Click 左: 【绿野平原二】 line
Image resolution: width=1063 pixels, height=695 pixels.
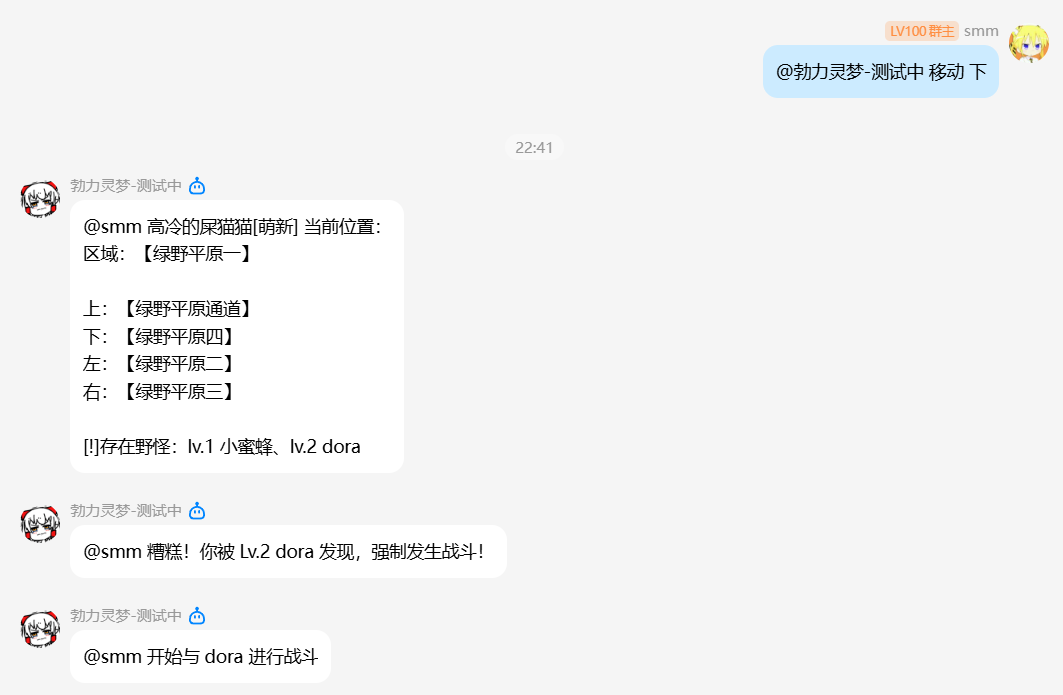pyautogui.click(x=161, y=364)
